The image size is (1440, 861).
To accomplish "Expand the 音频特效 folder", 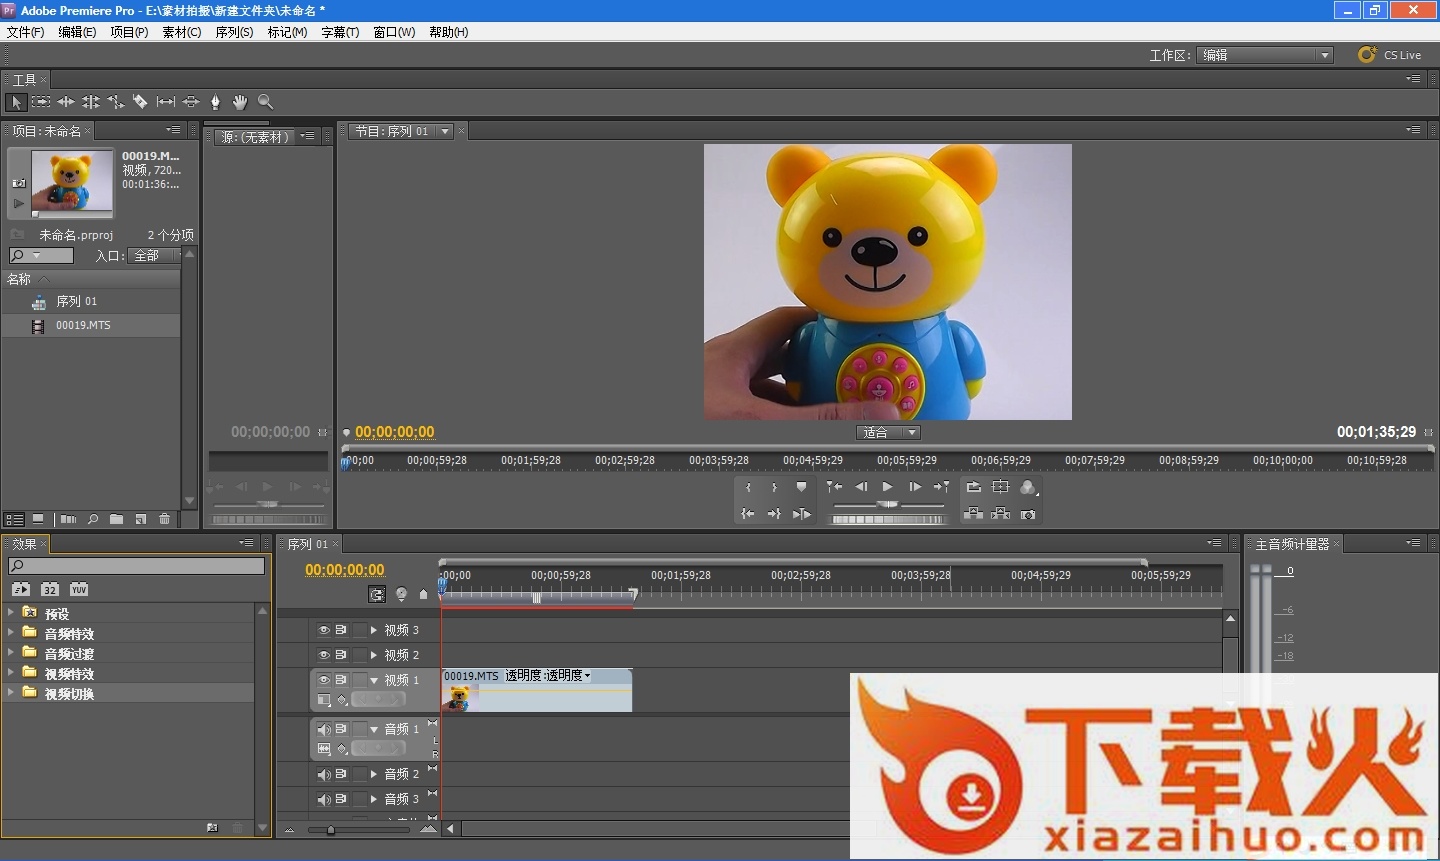I will click(11, 632).
